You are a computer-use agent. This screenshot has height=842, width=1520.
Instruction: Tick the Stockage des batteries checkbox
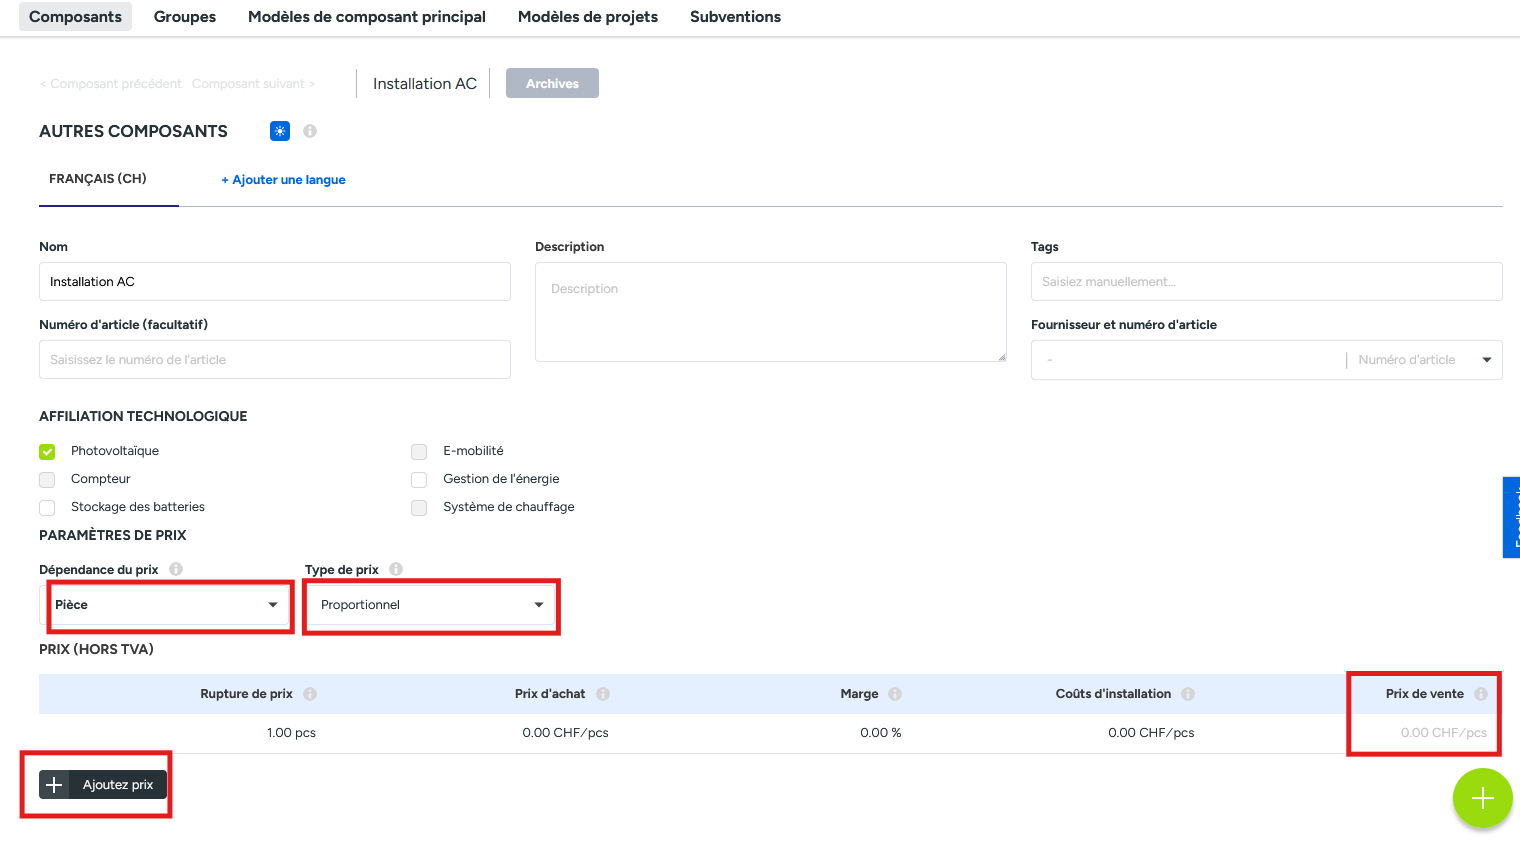tap(47, 508)
